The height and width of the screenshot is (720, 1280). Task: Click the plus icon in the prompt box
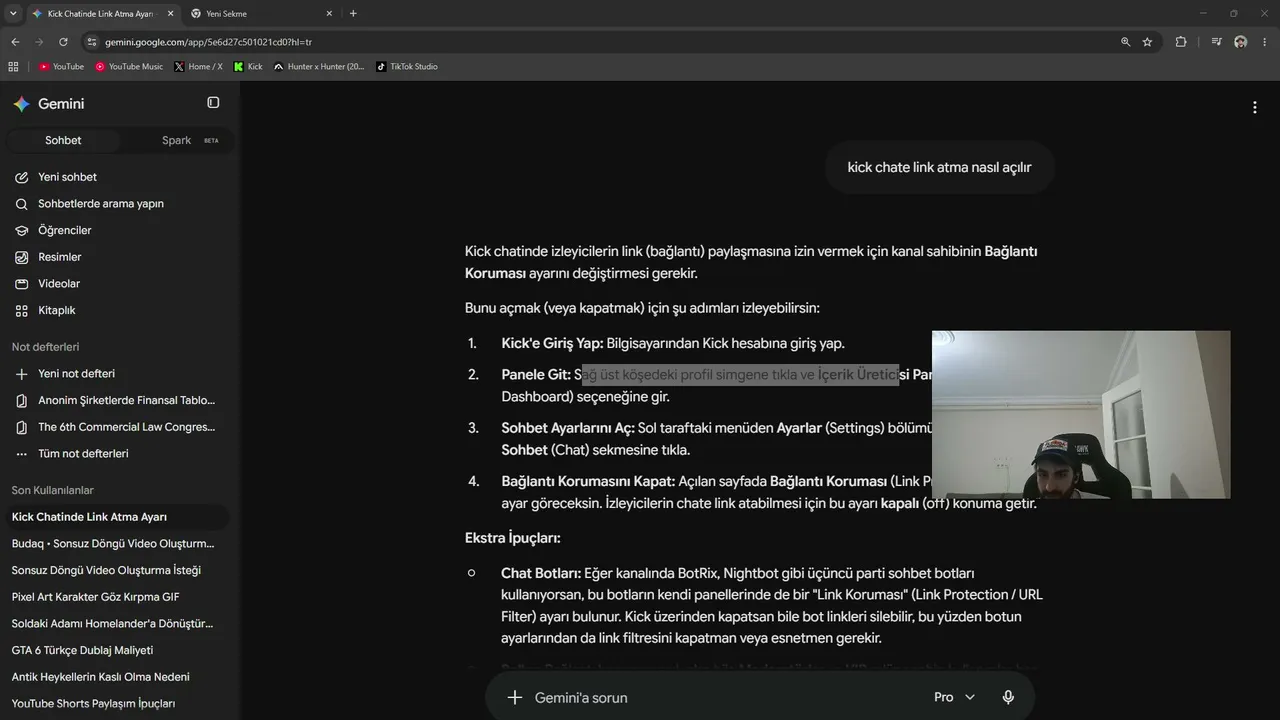point(515,698)
